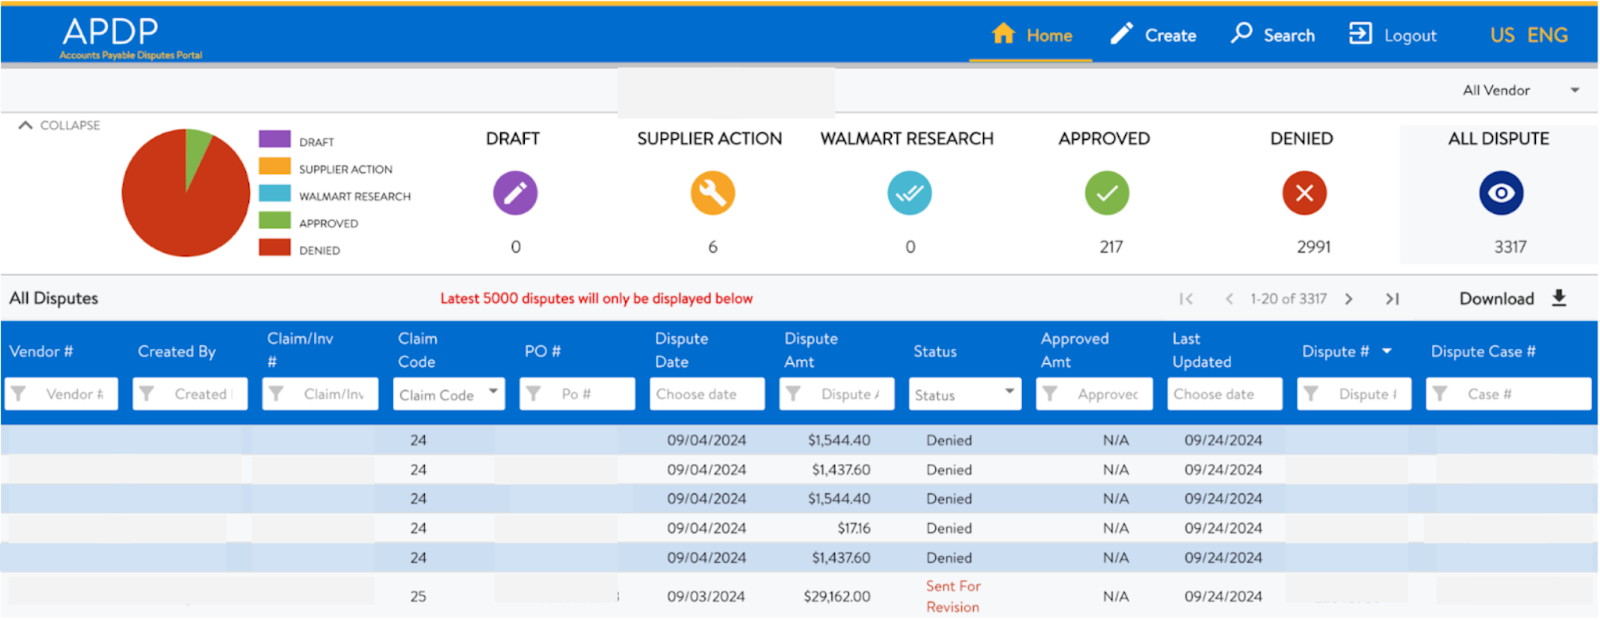Click the Dispute # filter field

[1354, 394]
